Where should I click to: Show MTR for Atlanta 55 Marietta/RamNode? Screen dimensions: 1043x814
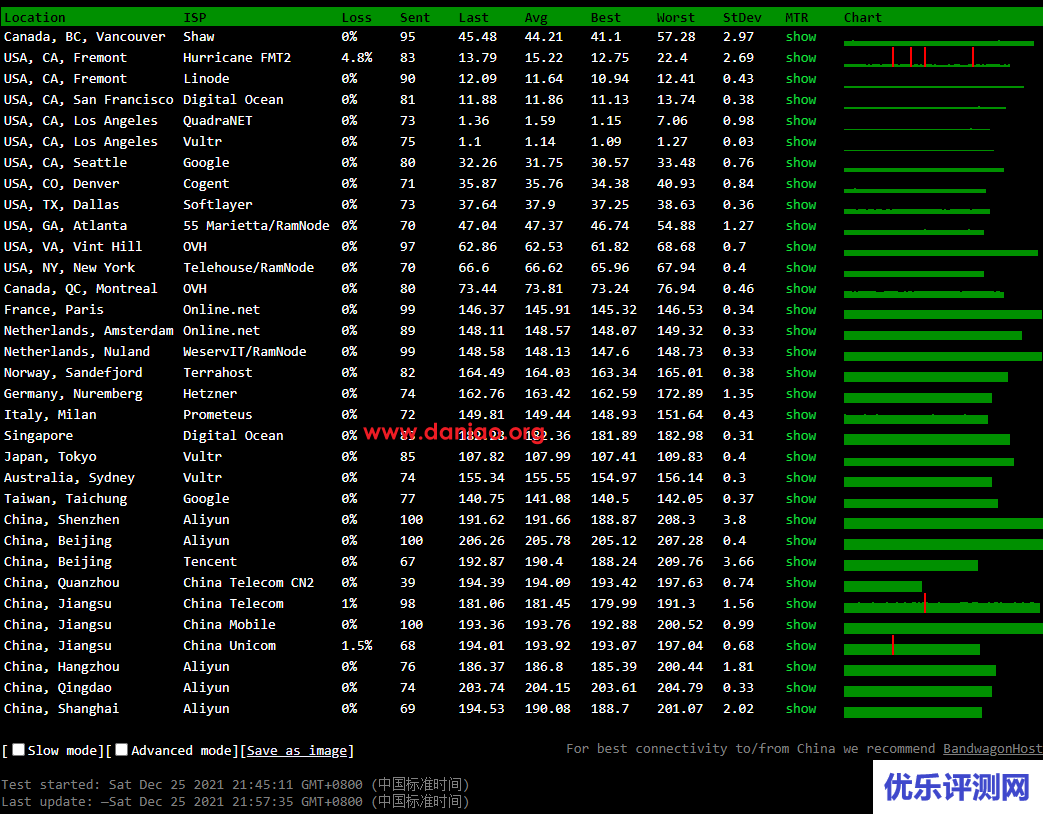[801, 225]
